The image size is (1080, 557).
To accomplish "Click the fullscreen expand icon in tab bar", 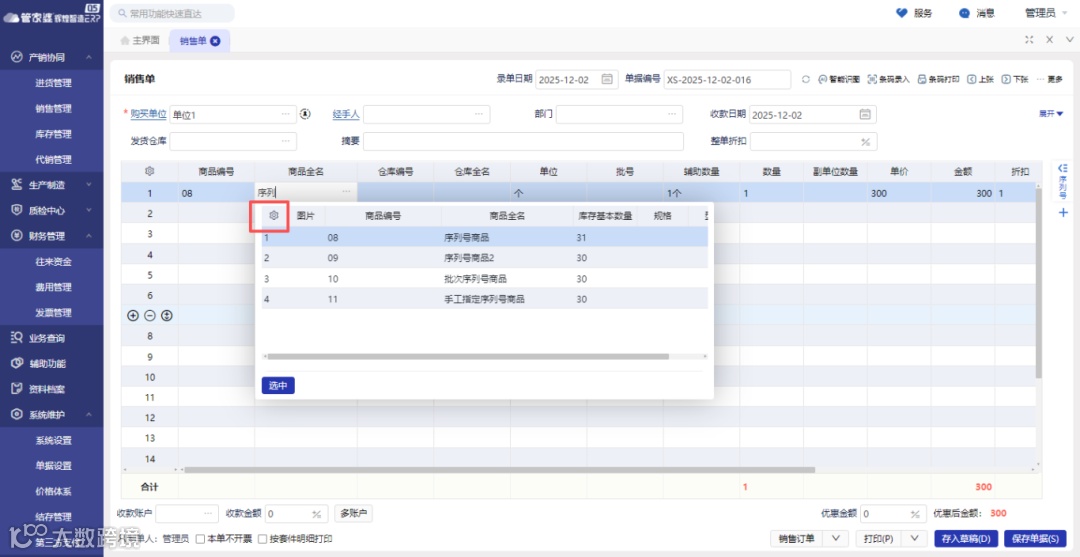I will [x=1029, y=40].
